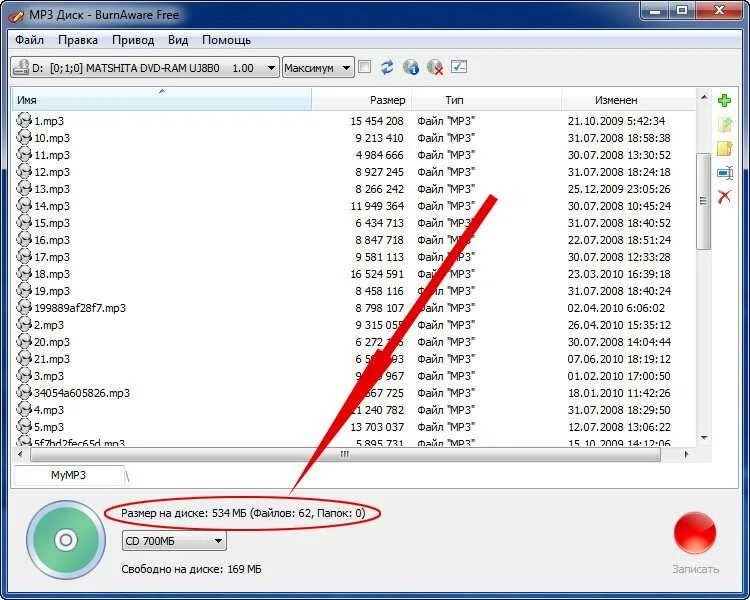This screenshot has height=600, width=750.
Task: Click the refresh drive icon in toolbar
Action: coord(387,67)
